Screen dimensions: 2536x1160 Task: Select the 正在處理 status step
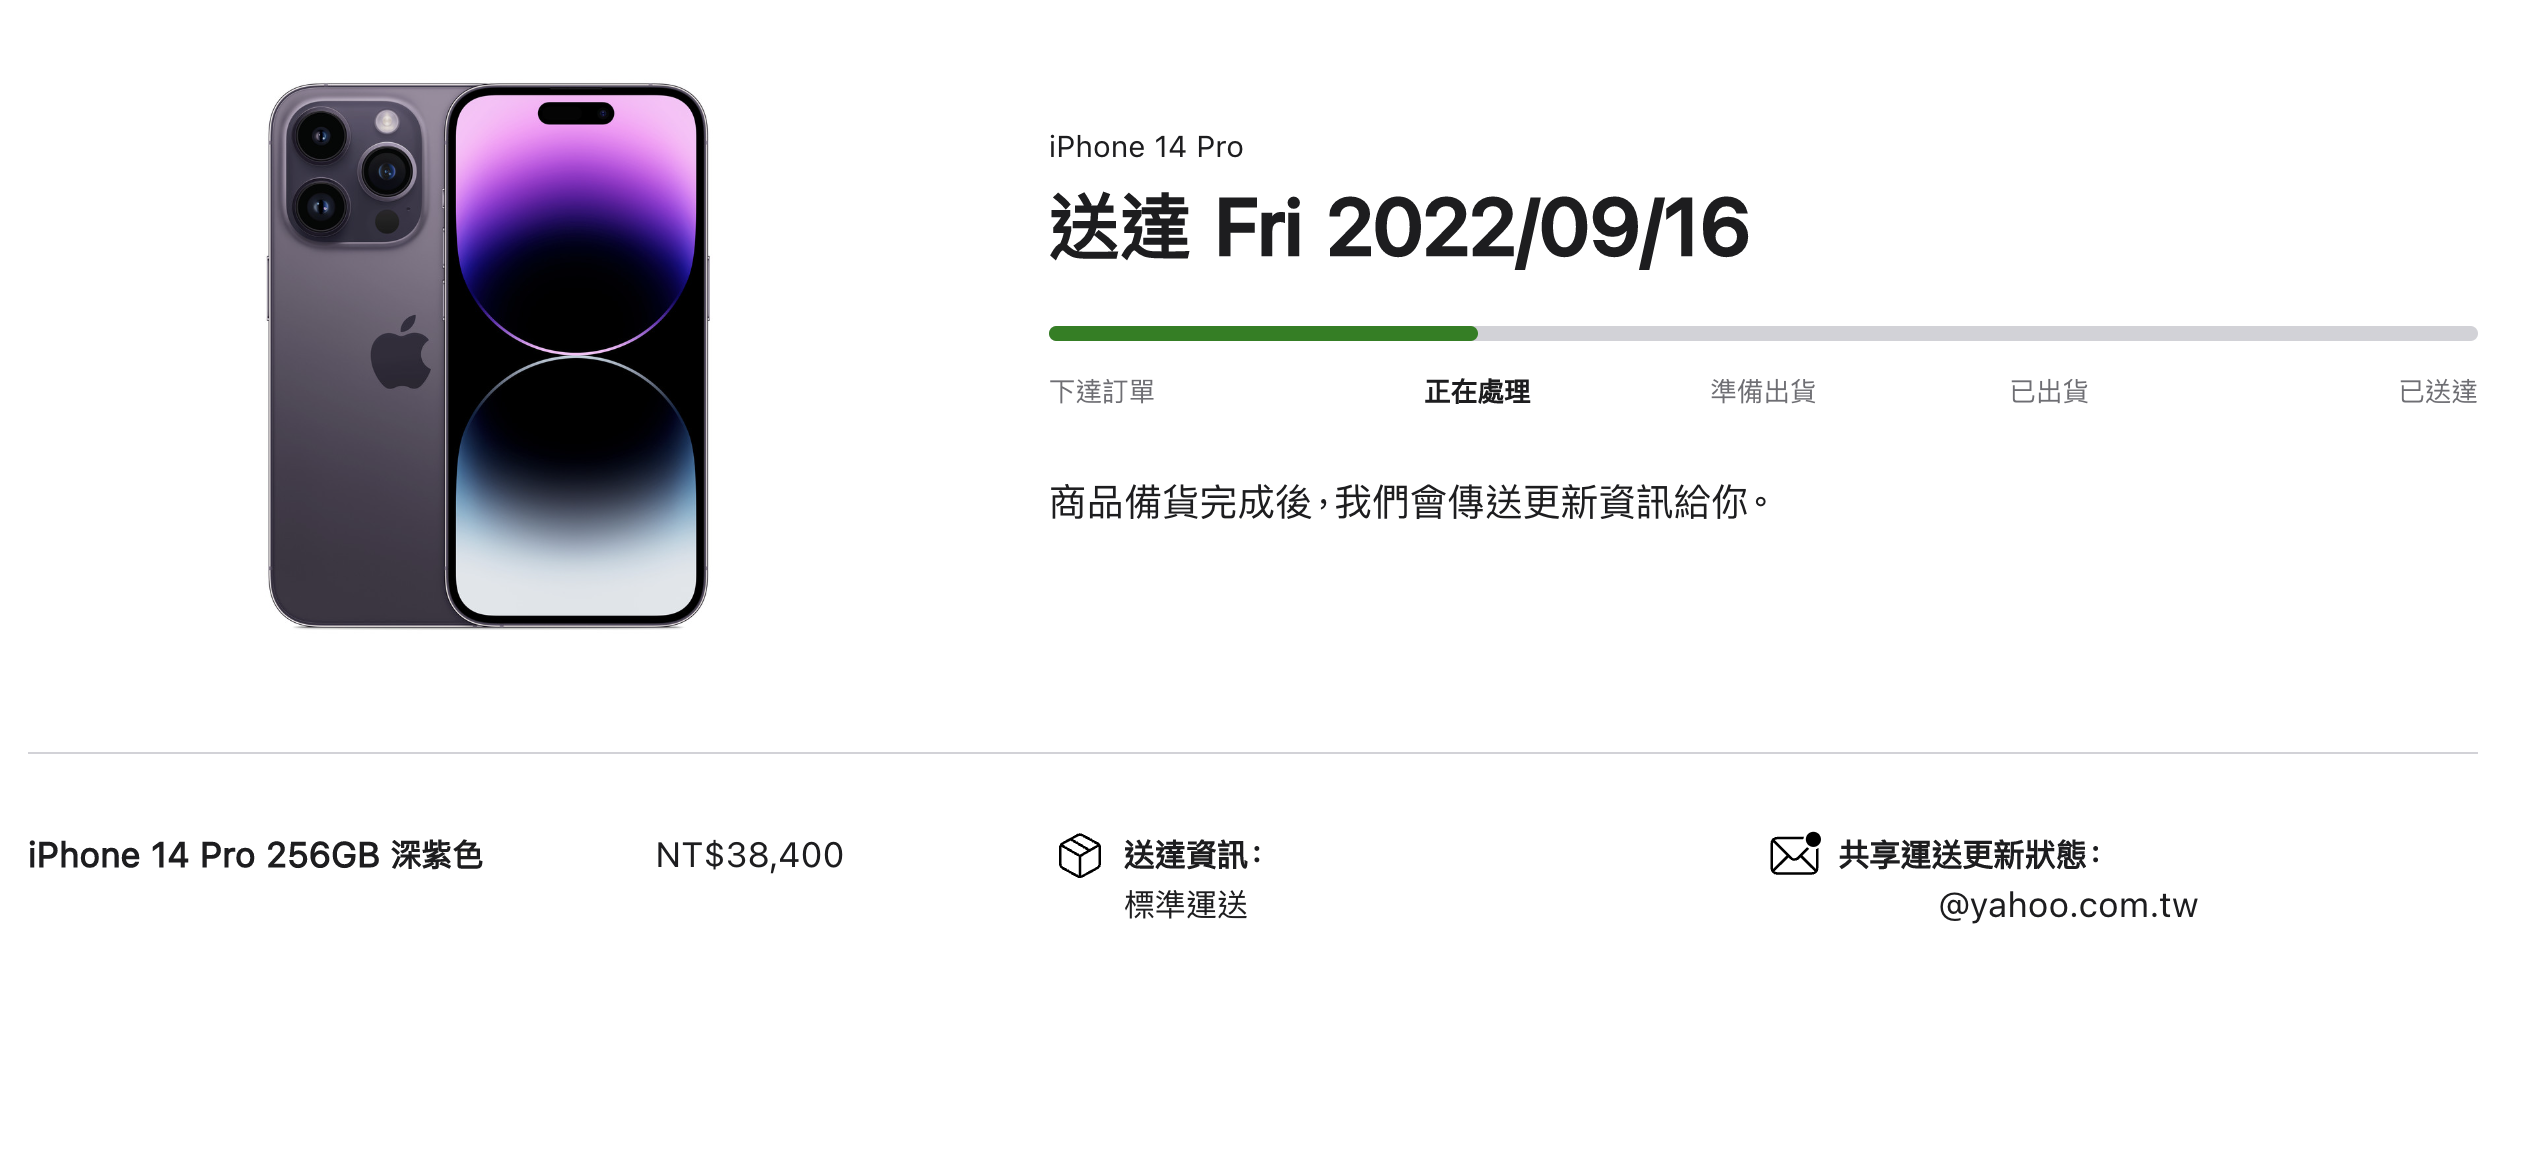coord(1477,391)
